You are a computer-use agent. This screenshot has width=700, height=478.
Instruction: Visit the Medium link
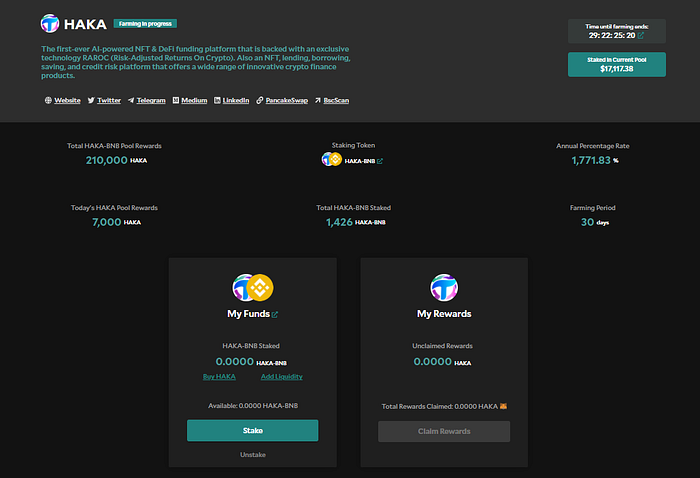(x=190, y=100)
